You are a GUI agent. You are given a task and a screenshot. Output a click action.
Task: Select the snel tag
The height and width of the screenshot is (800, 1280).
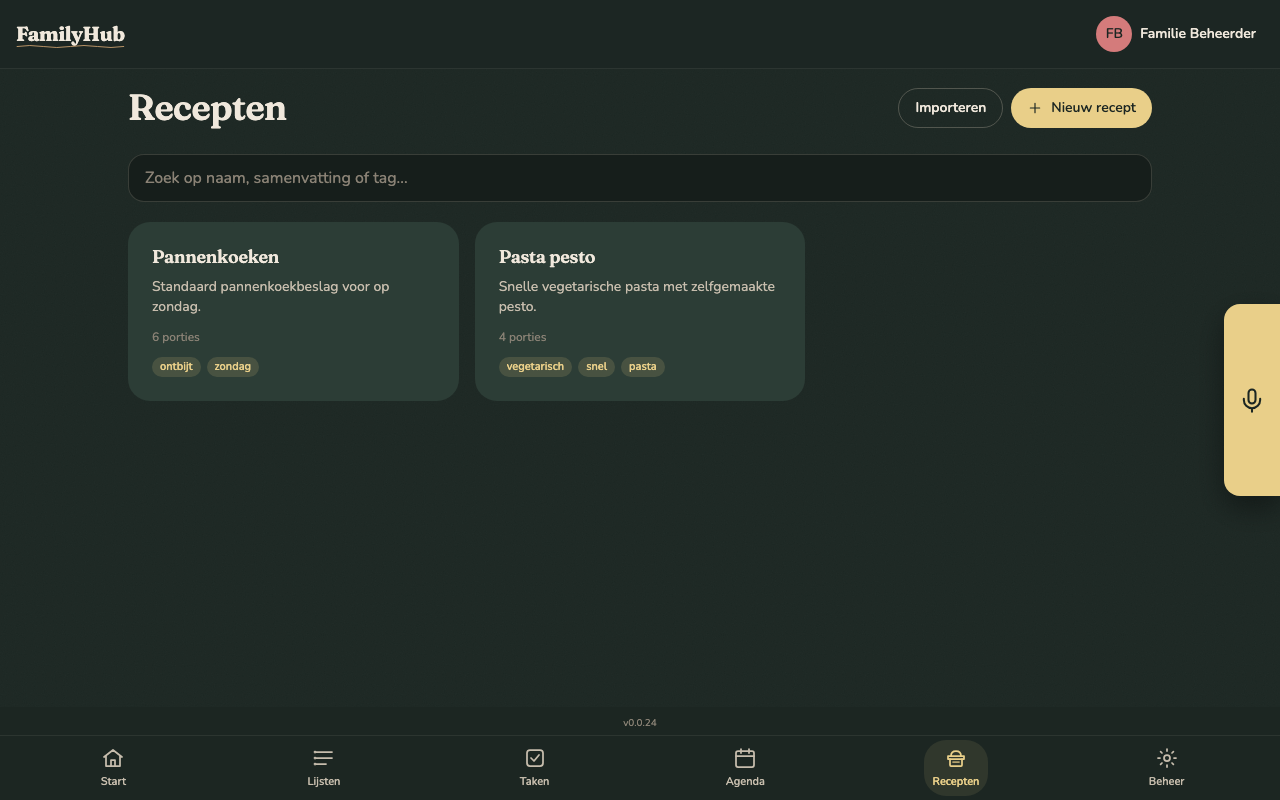coord(596,367)
